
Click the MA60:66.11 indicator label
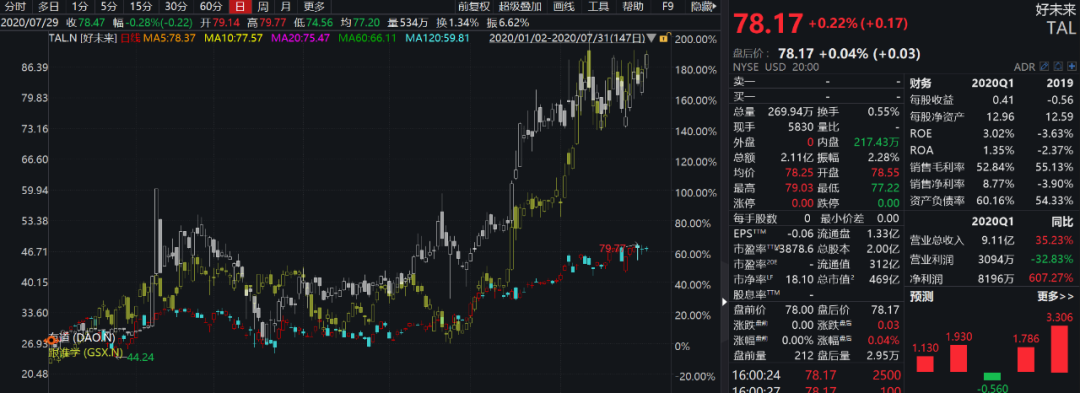[x=367, y=38]
